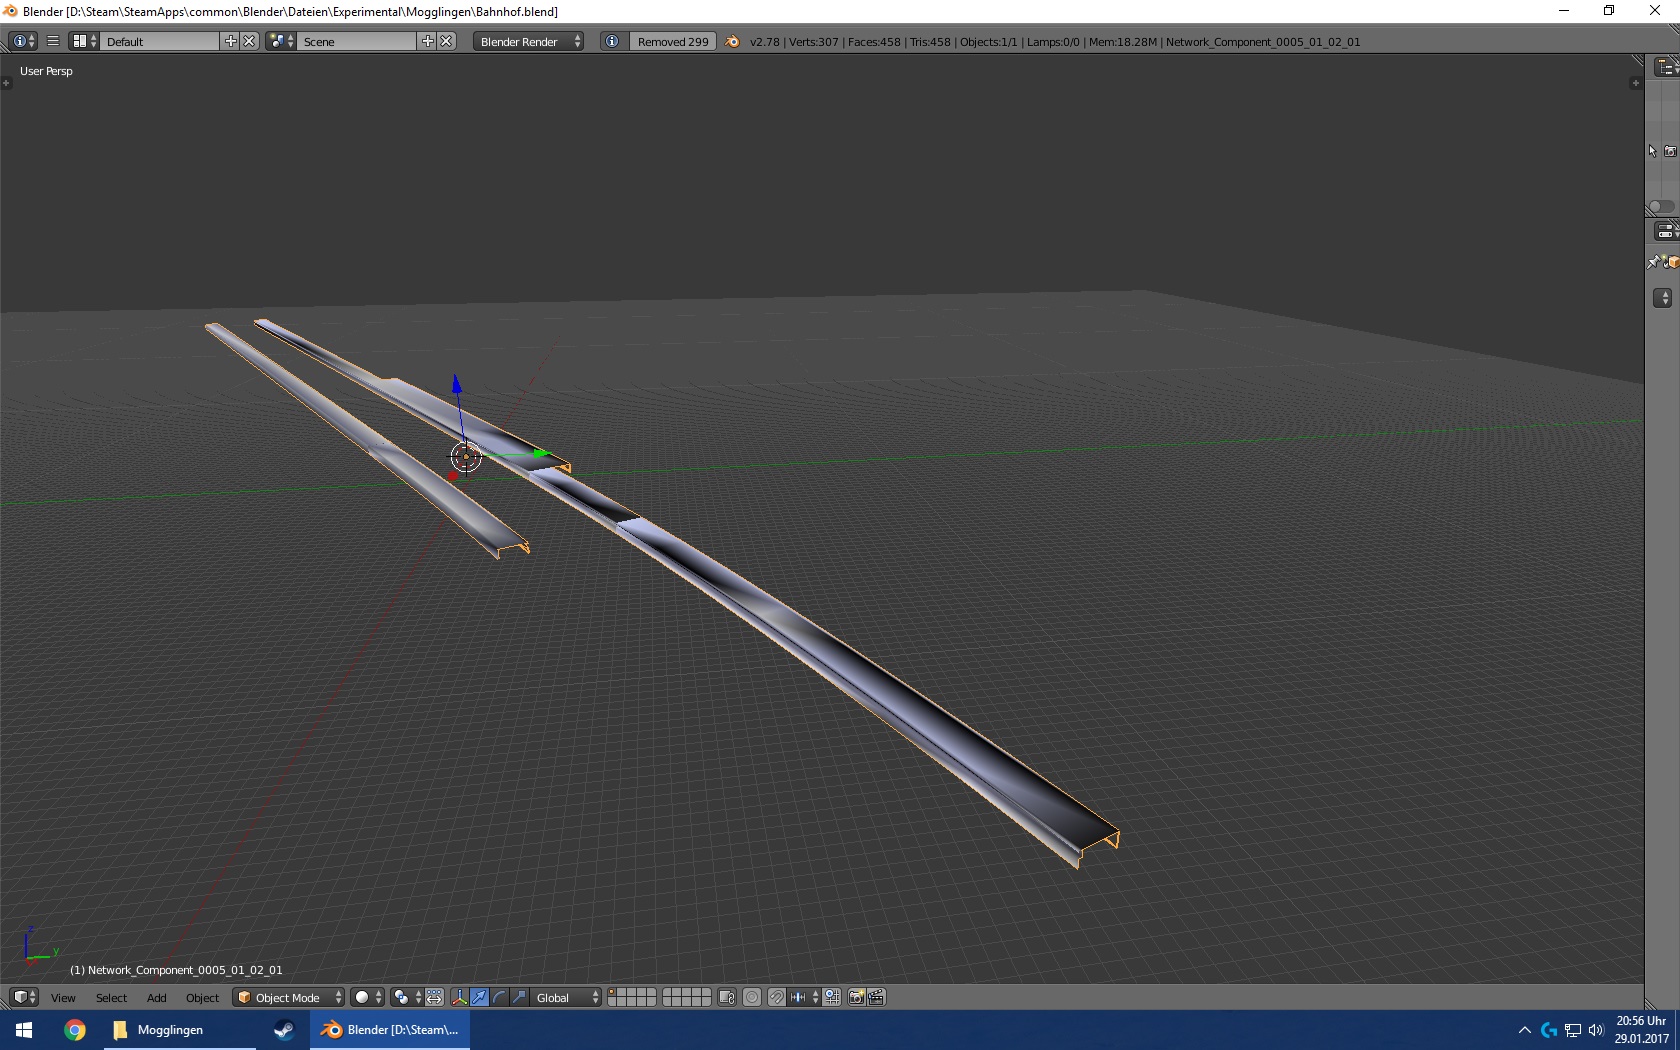
Task: Browse screen layouts next to Default
Action: tap(84, 41)
